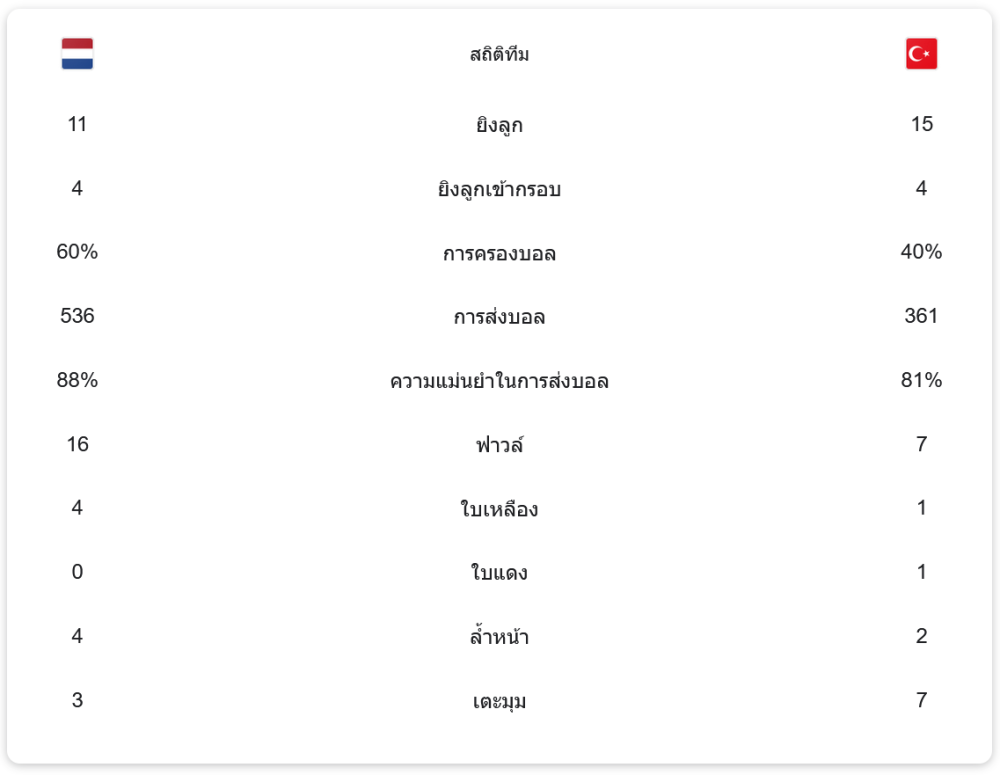This screenshot has width=1000, height=775.
Task: Select the ฟาวล์ fouls label
Action: pos(499,445)
